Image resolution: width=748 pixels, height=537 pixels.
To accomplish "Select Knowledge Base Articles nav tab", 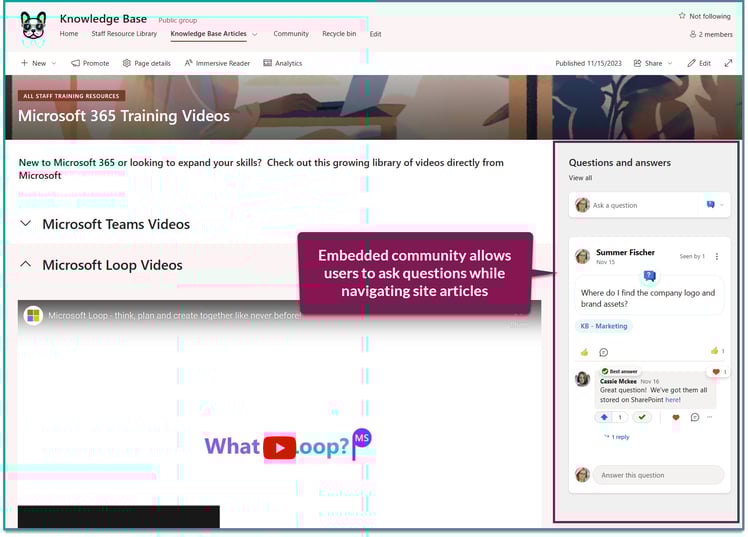I will tap(208, 34).
